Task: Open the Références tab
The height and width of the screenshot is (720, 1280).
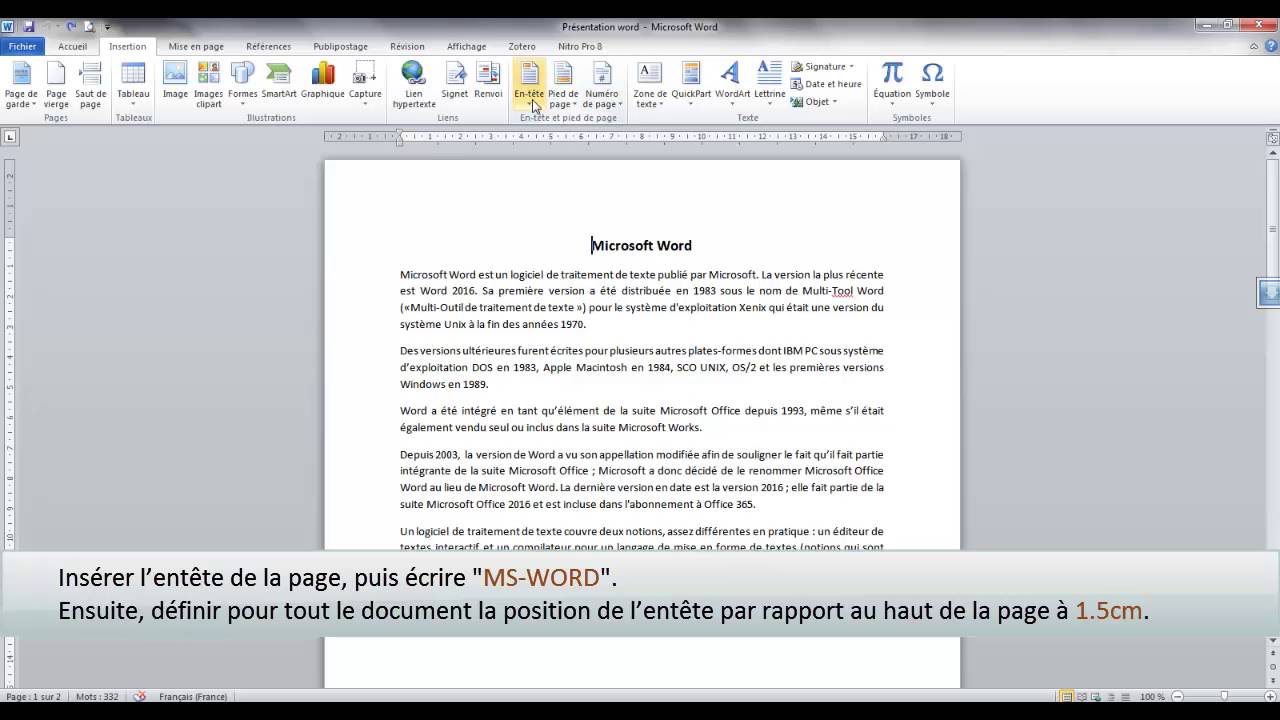Action: point(268,46)
